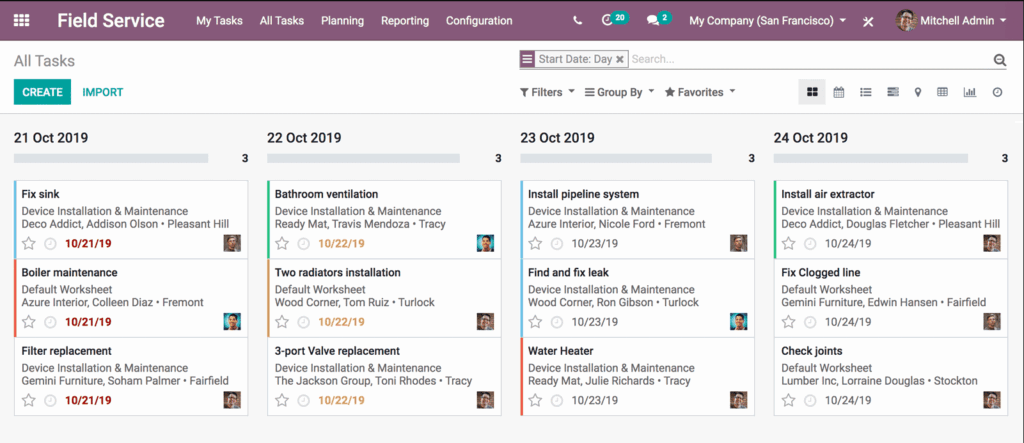
Task: Switch to list view
Action: [x=866, y=92]
